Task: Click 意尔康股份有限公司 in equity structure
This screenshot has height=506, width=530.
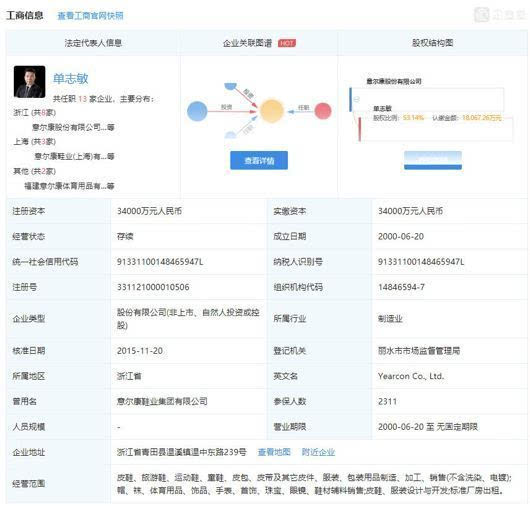Action: 394,81
